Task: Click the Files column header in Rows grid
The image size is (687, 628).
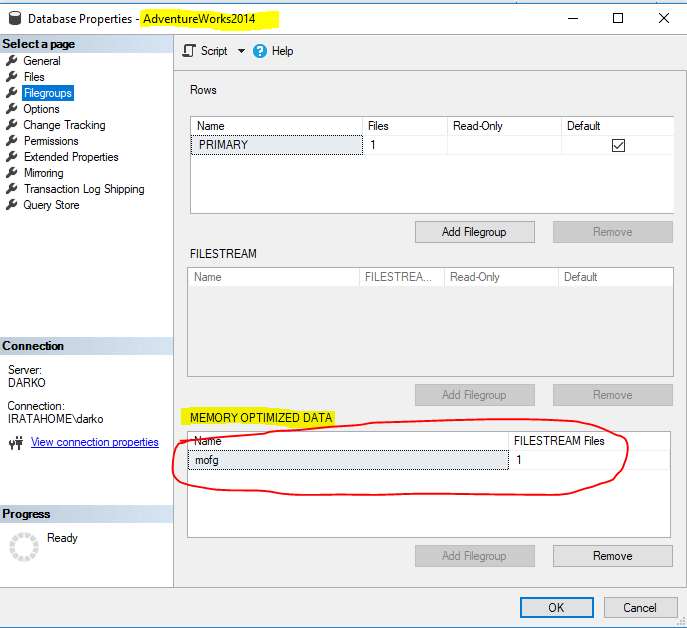Action: pos(405,126)
